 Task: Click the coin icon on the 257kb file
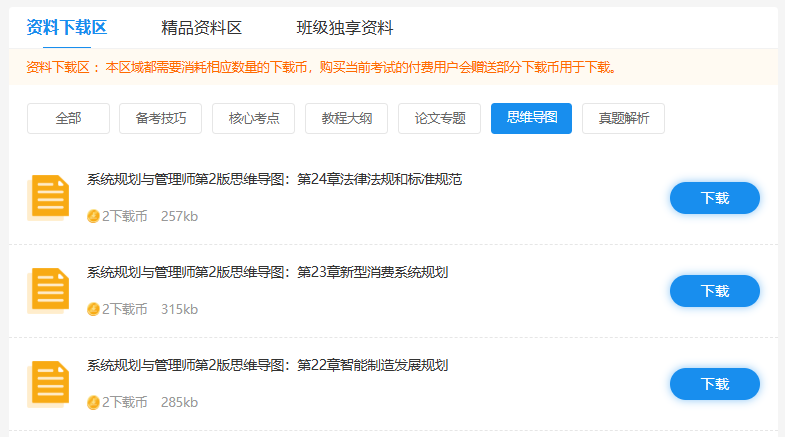click(93, 216)
